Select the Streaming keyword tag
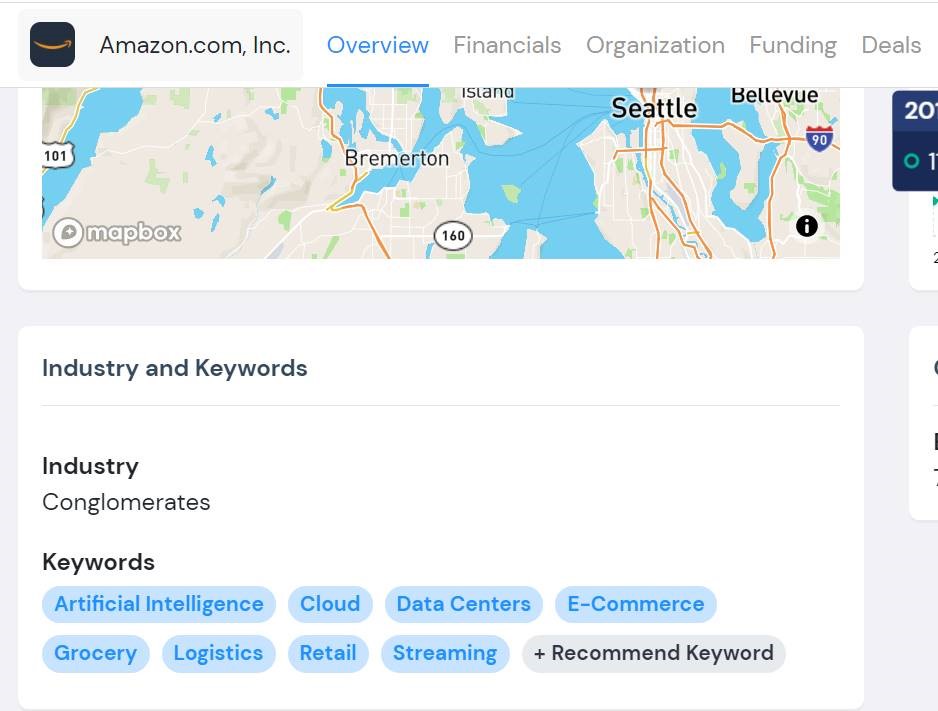Image resolution: width=938 pixels, height=711 pixels. [445, 653]
